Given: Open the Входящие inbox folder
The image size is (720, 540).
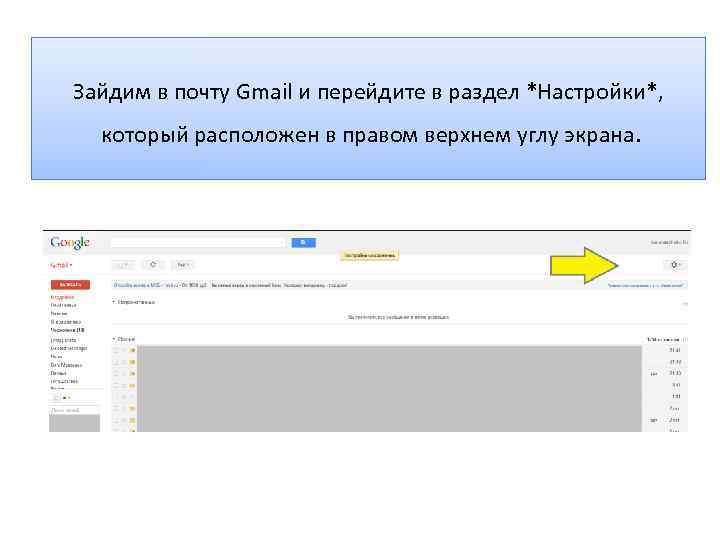Looking at the screenshot, I should pos(62,297).
